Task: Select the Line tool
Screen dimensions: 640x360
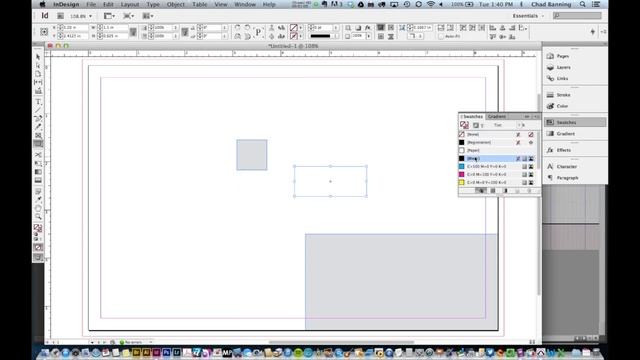Action: pyautogui.click(x=38, y=110)
